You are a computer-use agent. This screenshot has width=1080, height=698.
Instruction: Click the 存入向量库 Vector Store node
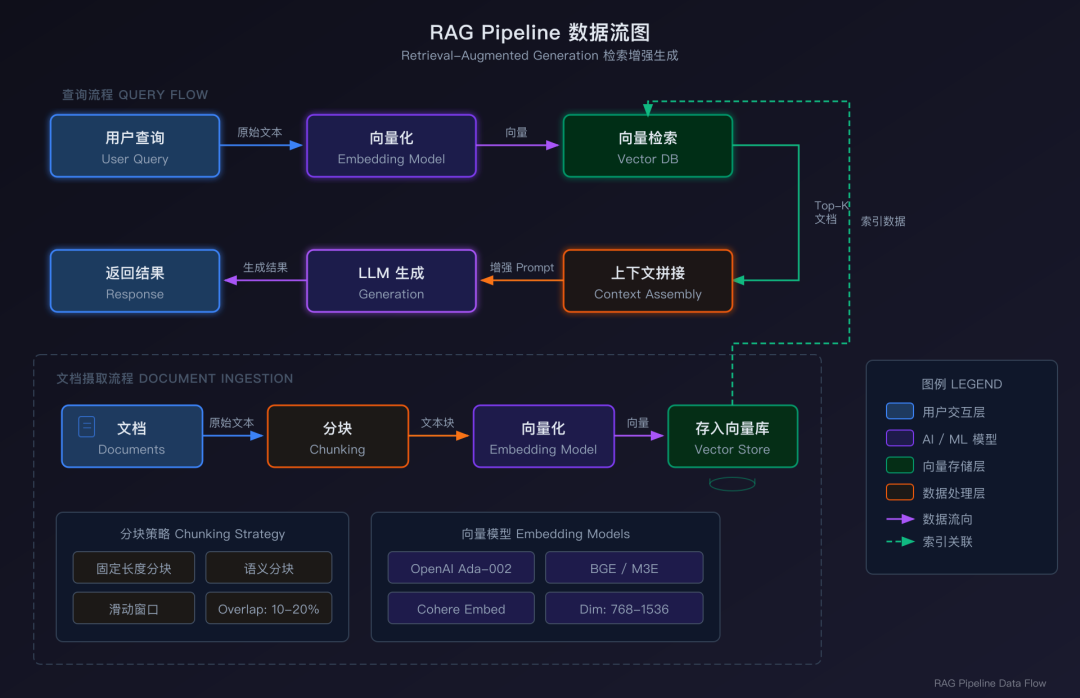pyautogui.click(x=732, y=436)
